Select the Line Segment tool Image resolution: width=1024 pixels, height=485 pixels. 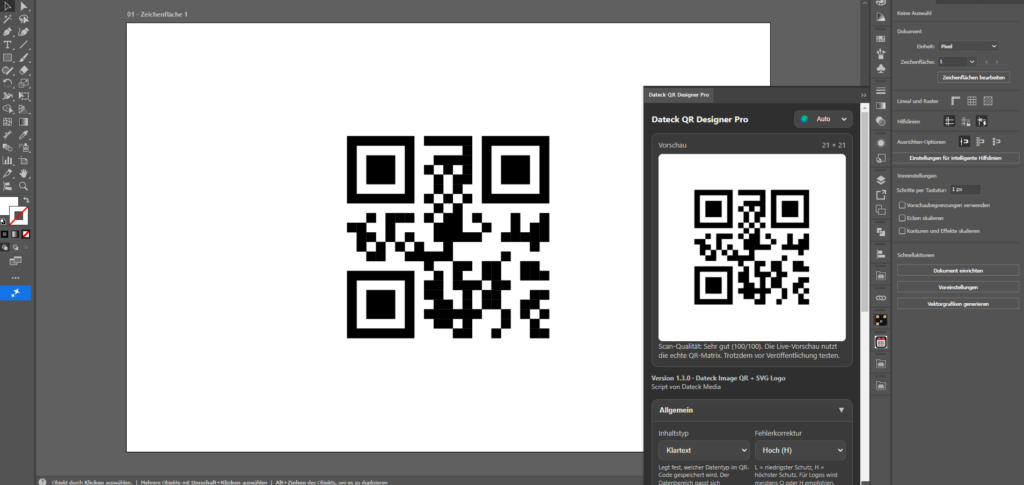click(x=24, y=45)
